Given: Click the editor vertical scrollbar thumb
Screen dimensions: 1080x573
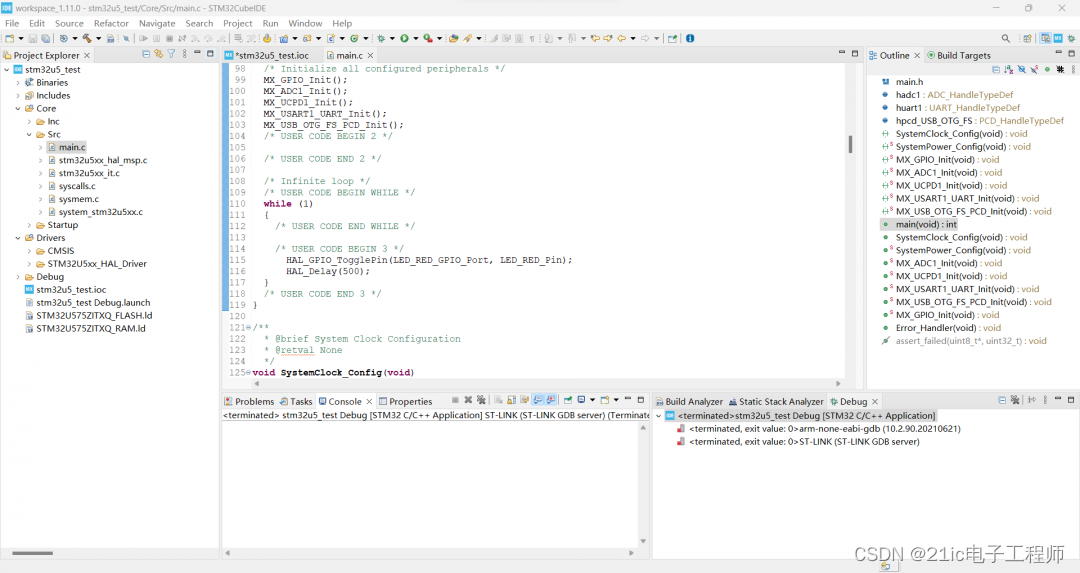Looking at the screenshot, I should click(850, 144).
